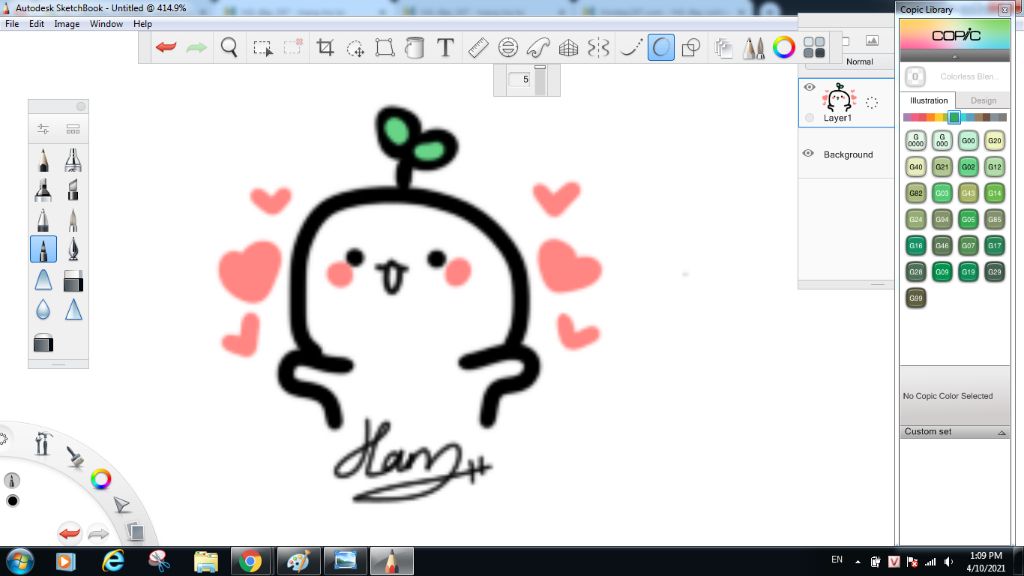Open the Brush Library icon
The width and height of the screenshot is (1024, 576).
point(73,129)
